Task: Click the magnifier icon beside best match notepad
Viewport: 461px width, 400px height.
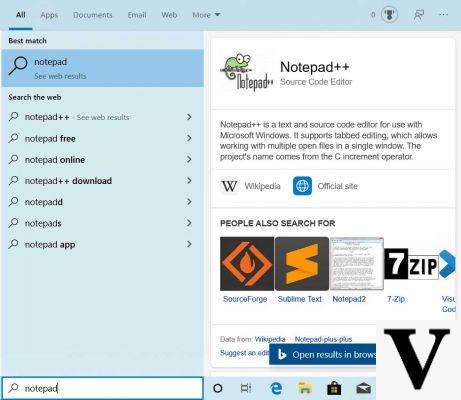Action: coord(18,65)
